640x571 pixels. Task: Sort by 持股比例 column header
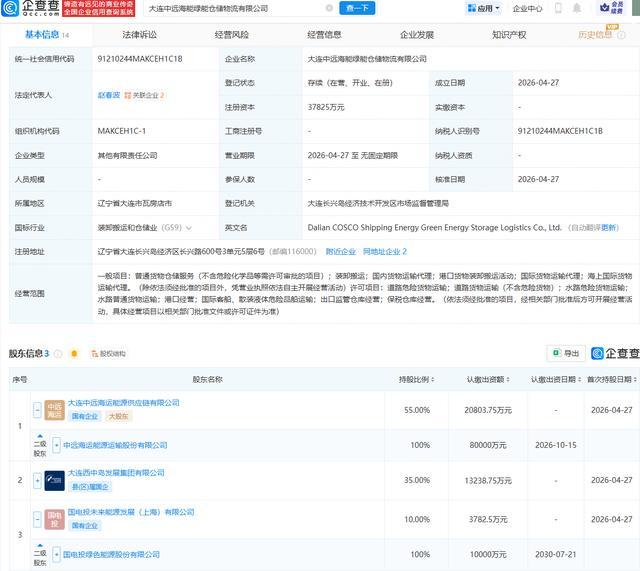pos(416,380)
